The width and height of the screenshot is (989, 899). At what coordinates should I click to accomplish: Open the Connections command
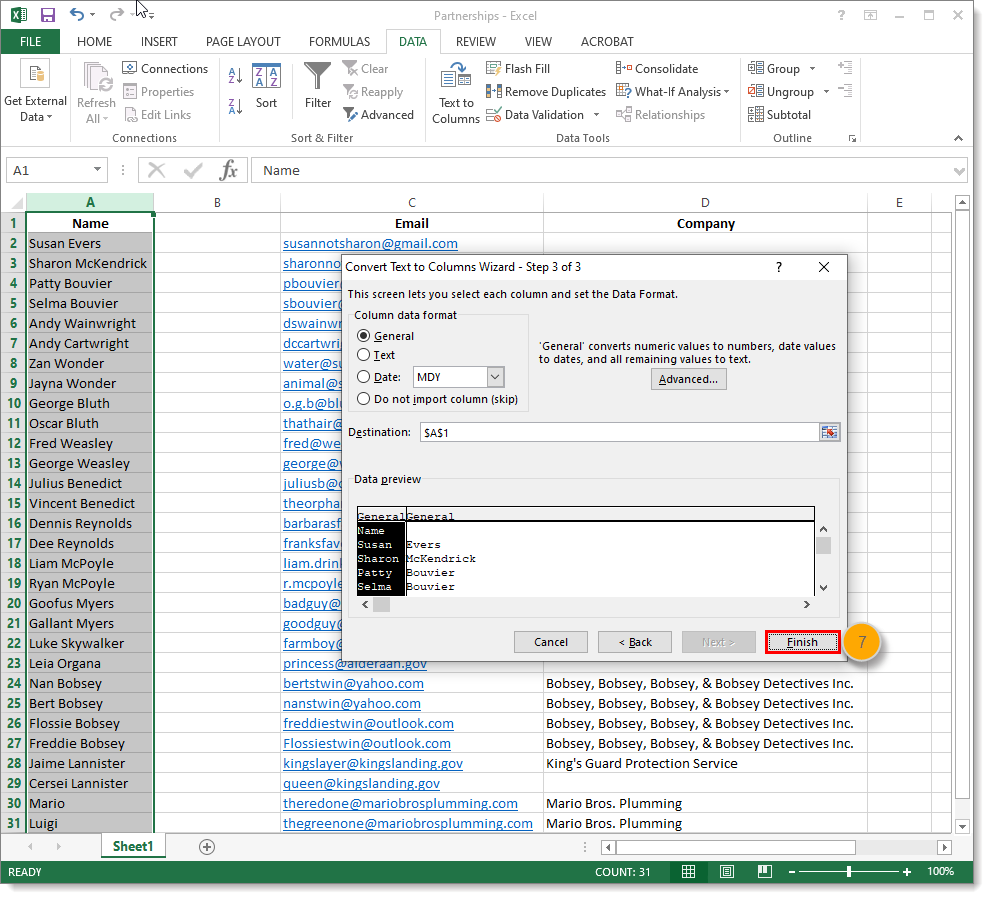pos(165,69)
